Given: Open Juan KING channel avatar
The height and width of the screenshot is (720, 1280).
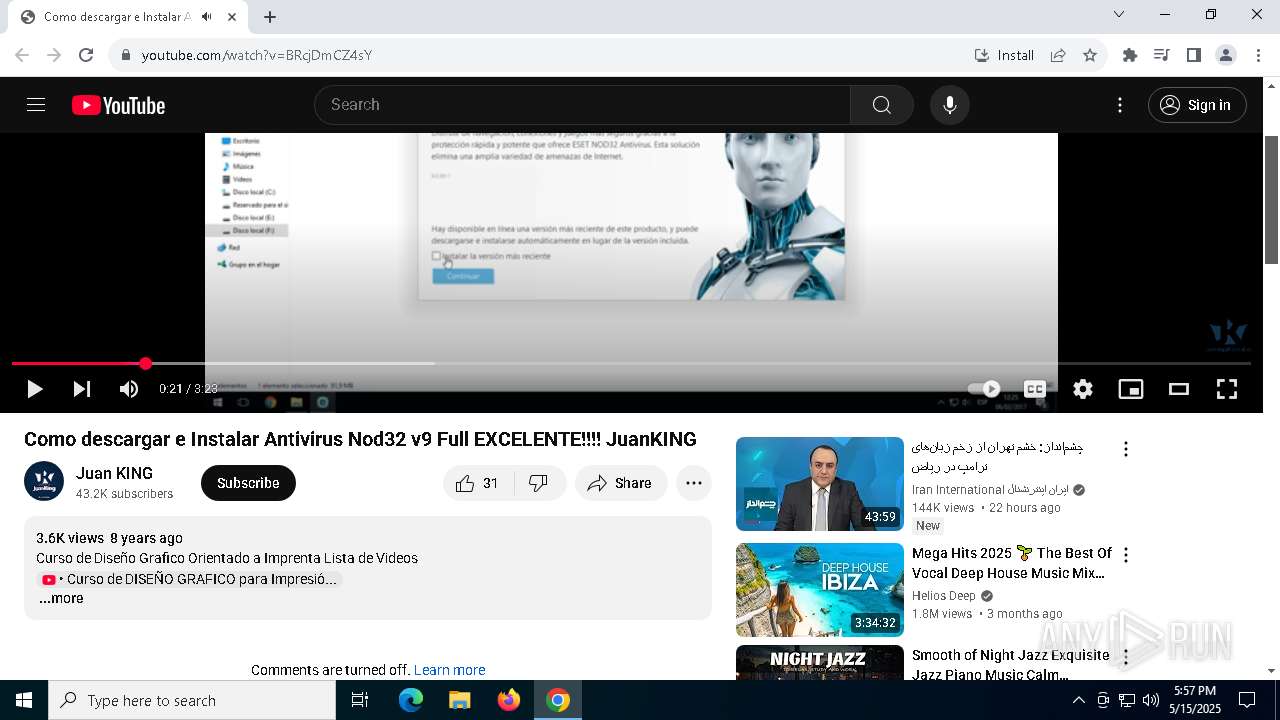Looking at the screenshot, I should click(44, 481).
